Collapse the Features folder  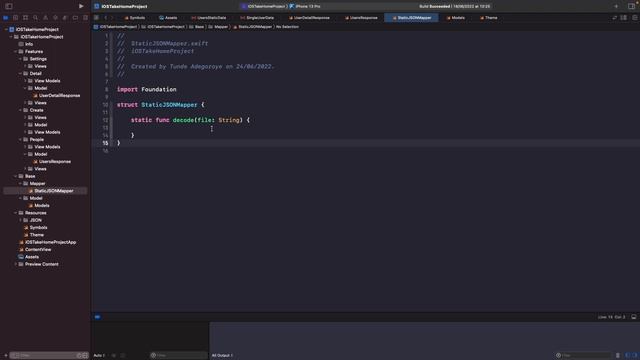point(16,51)
